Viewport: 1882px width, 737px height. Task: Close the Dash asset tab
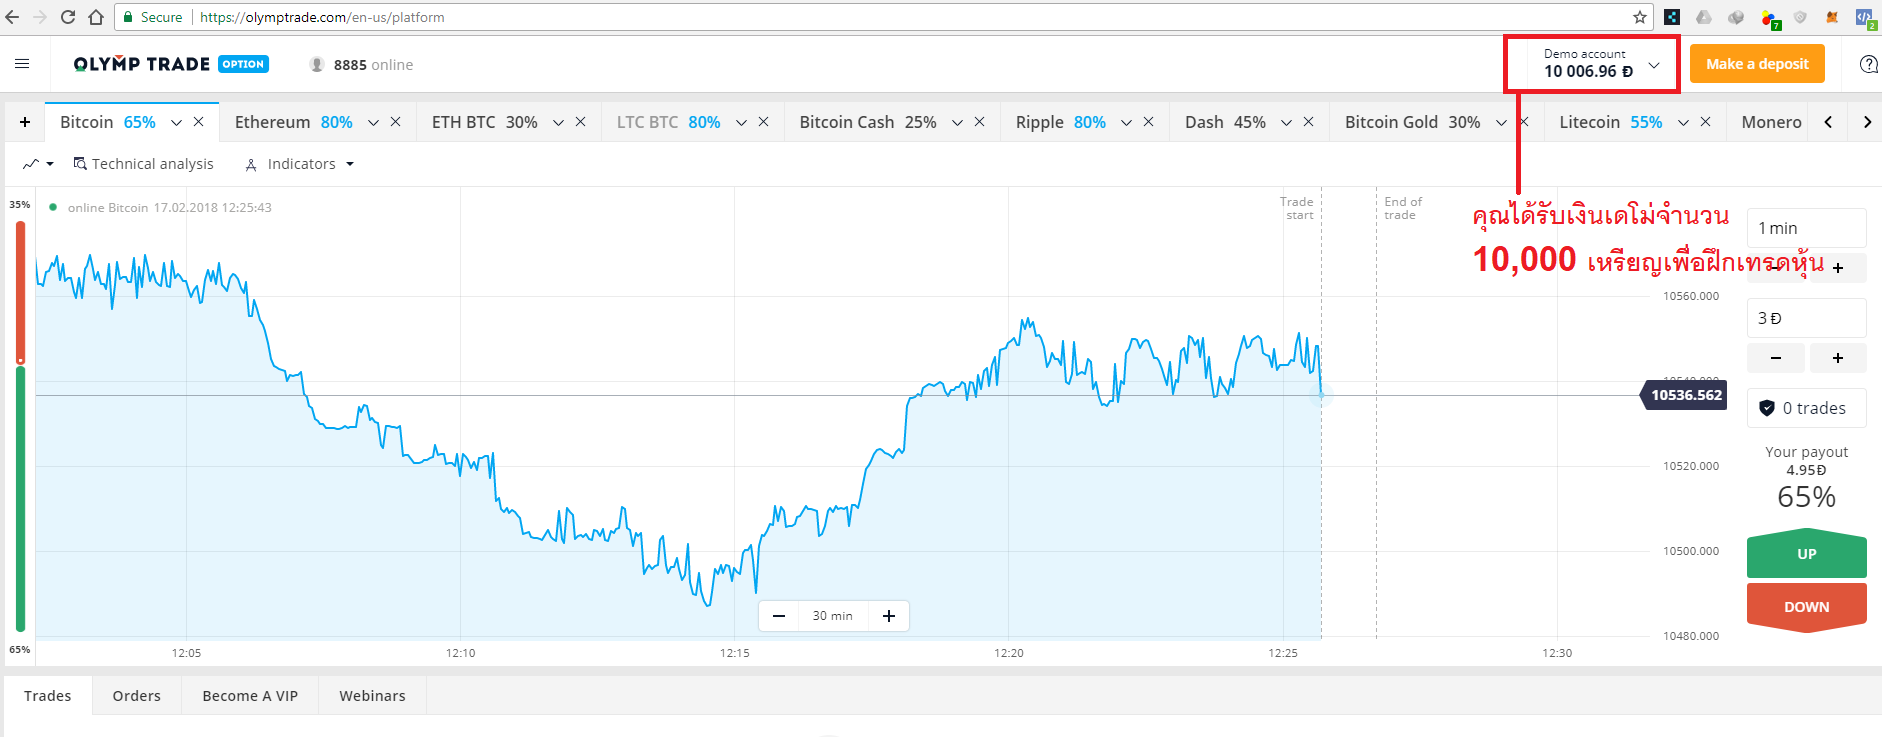[x=1309, y=122]
